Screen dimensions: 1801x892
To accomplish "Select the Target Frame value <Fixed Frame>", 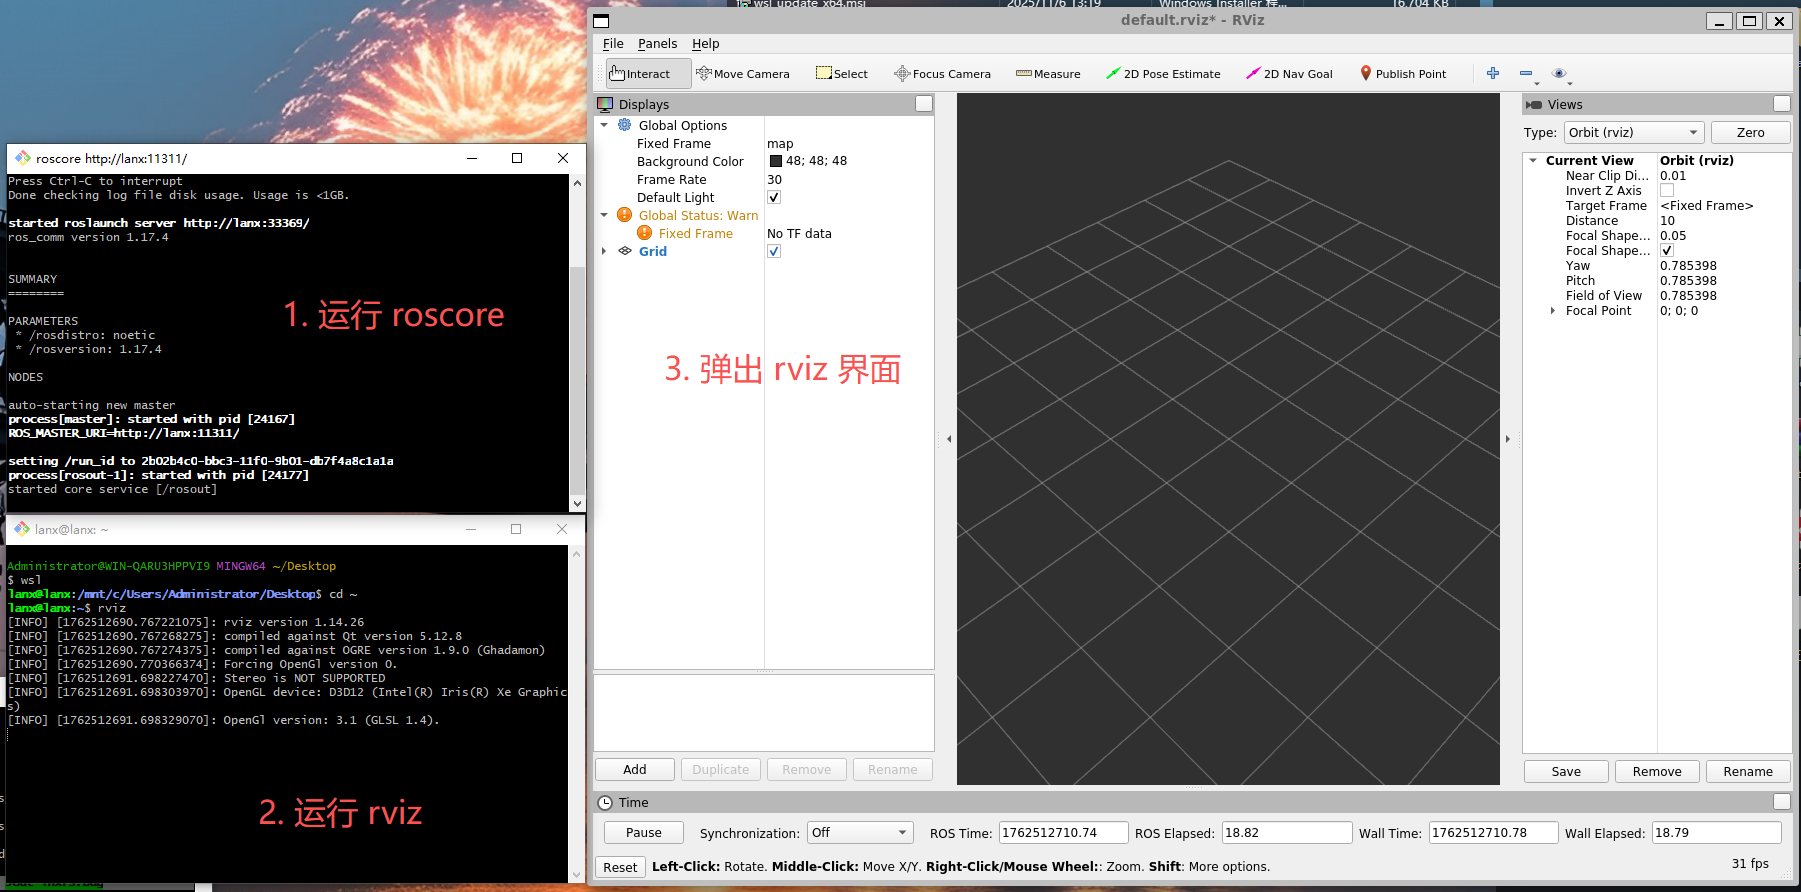I will point(1707,205).
